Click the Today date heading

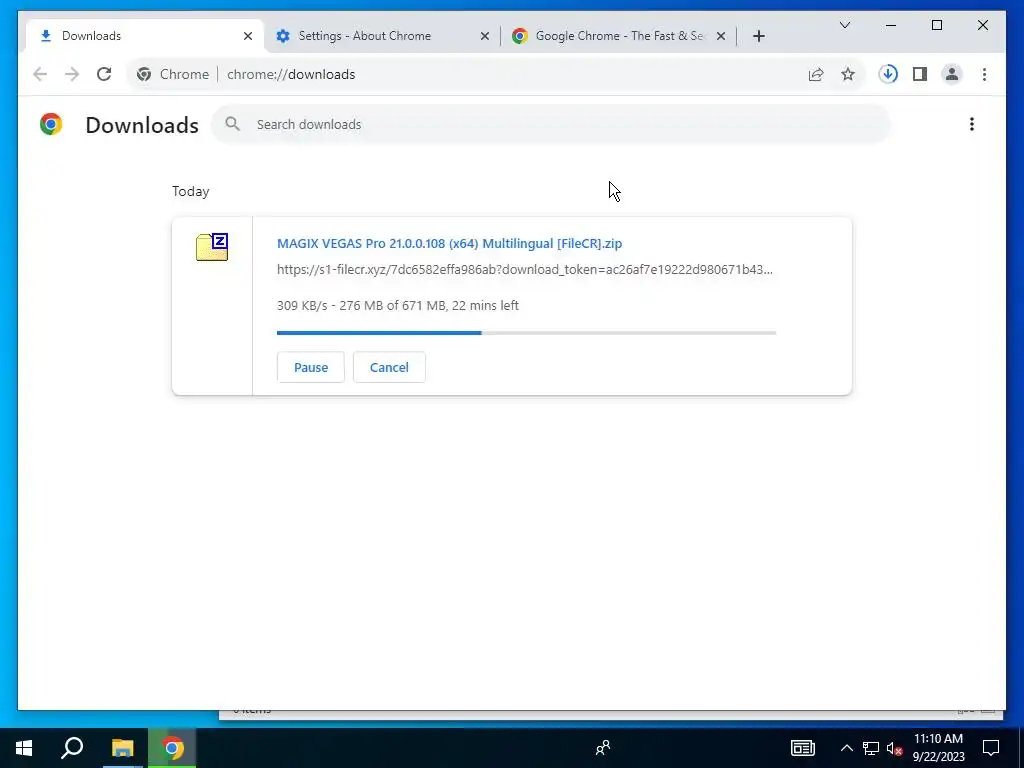(x=191, y=191)
